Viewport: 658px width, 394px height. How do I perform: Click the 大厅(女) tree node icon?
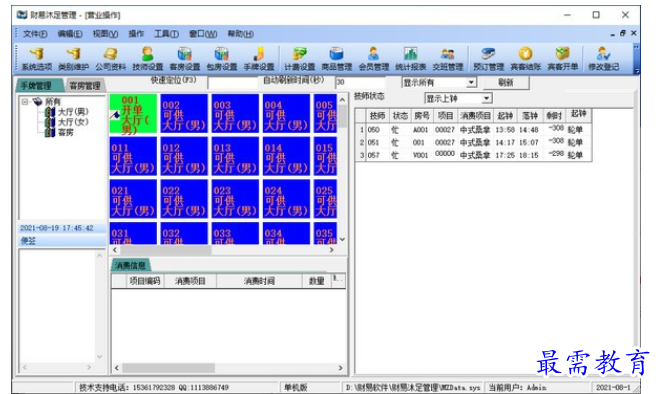(x=50, y=122)
